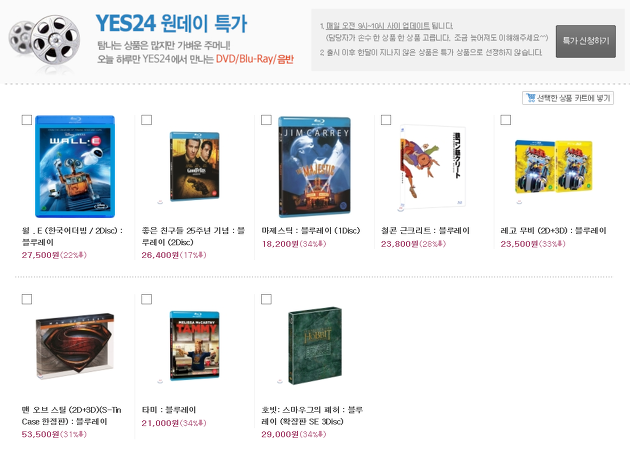Image resolution: width=630 pixels, height=450 pixels.
Task: Tick the checkbox for the Lego Movie
Action: pyautogui.click(x=505, y=120)
